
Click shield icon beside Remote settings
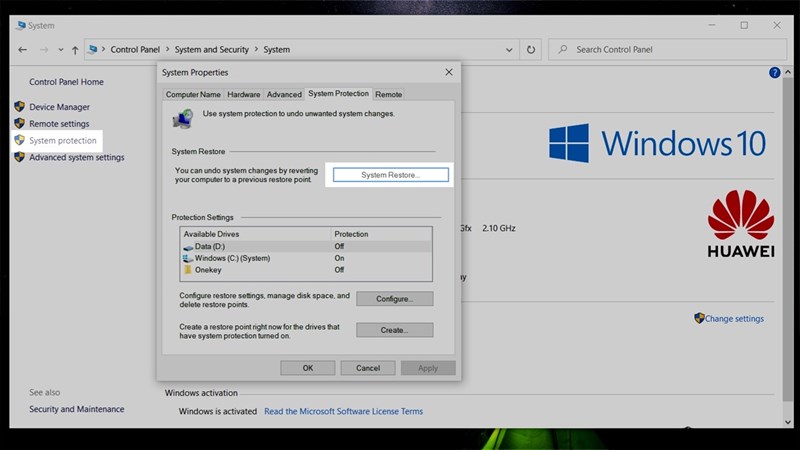(x=19, y=123)
